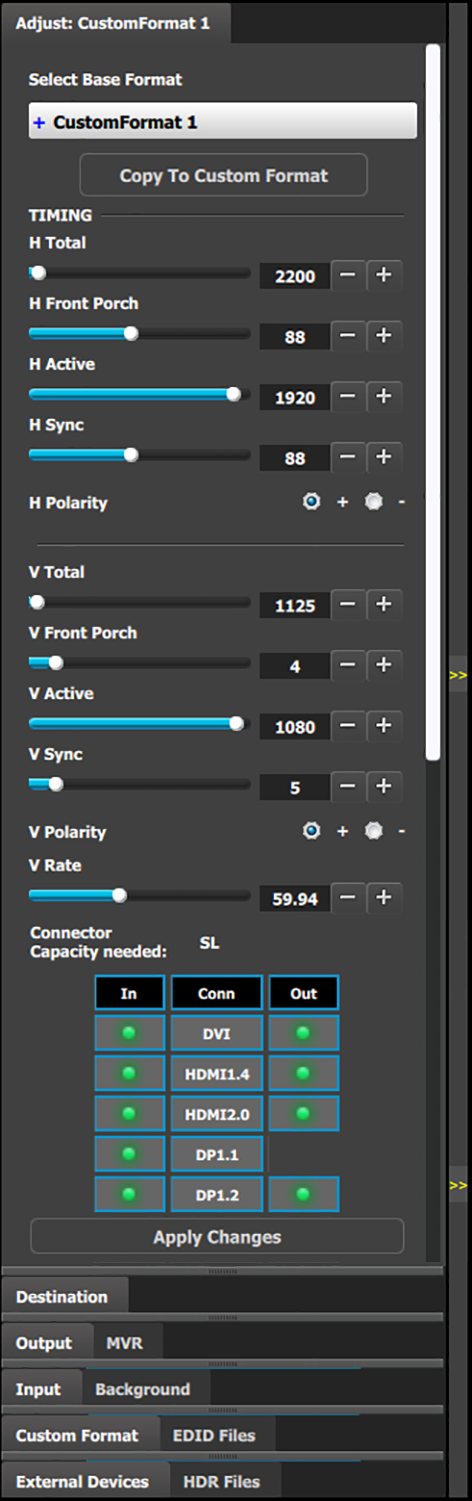Increase H Total with plus button
Screen dimensions: 472x1501
(384, 275)
